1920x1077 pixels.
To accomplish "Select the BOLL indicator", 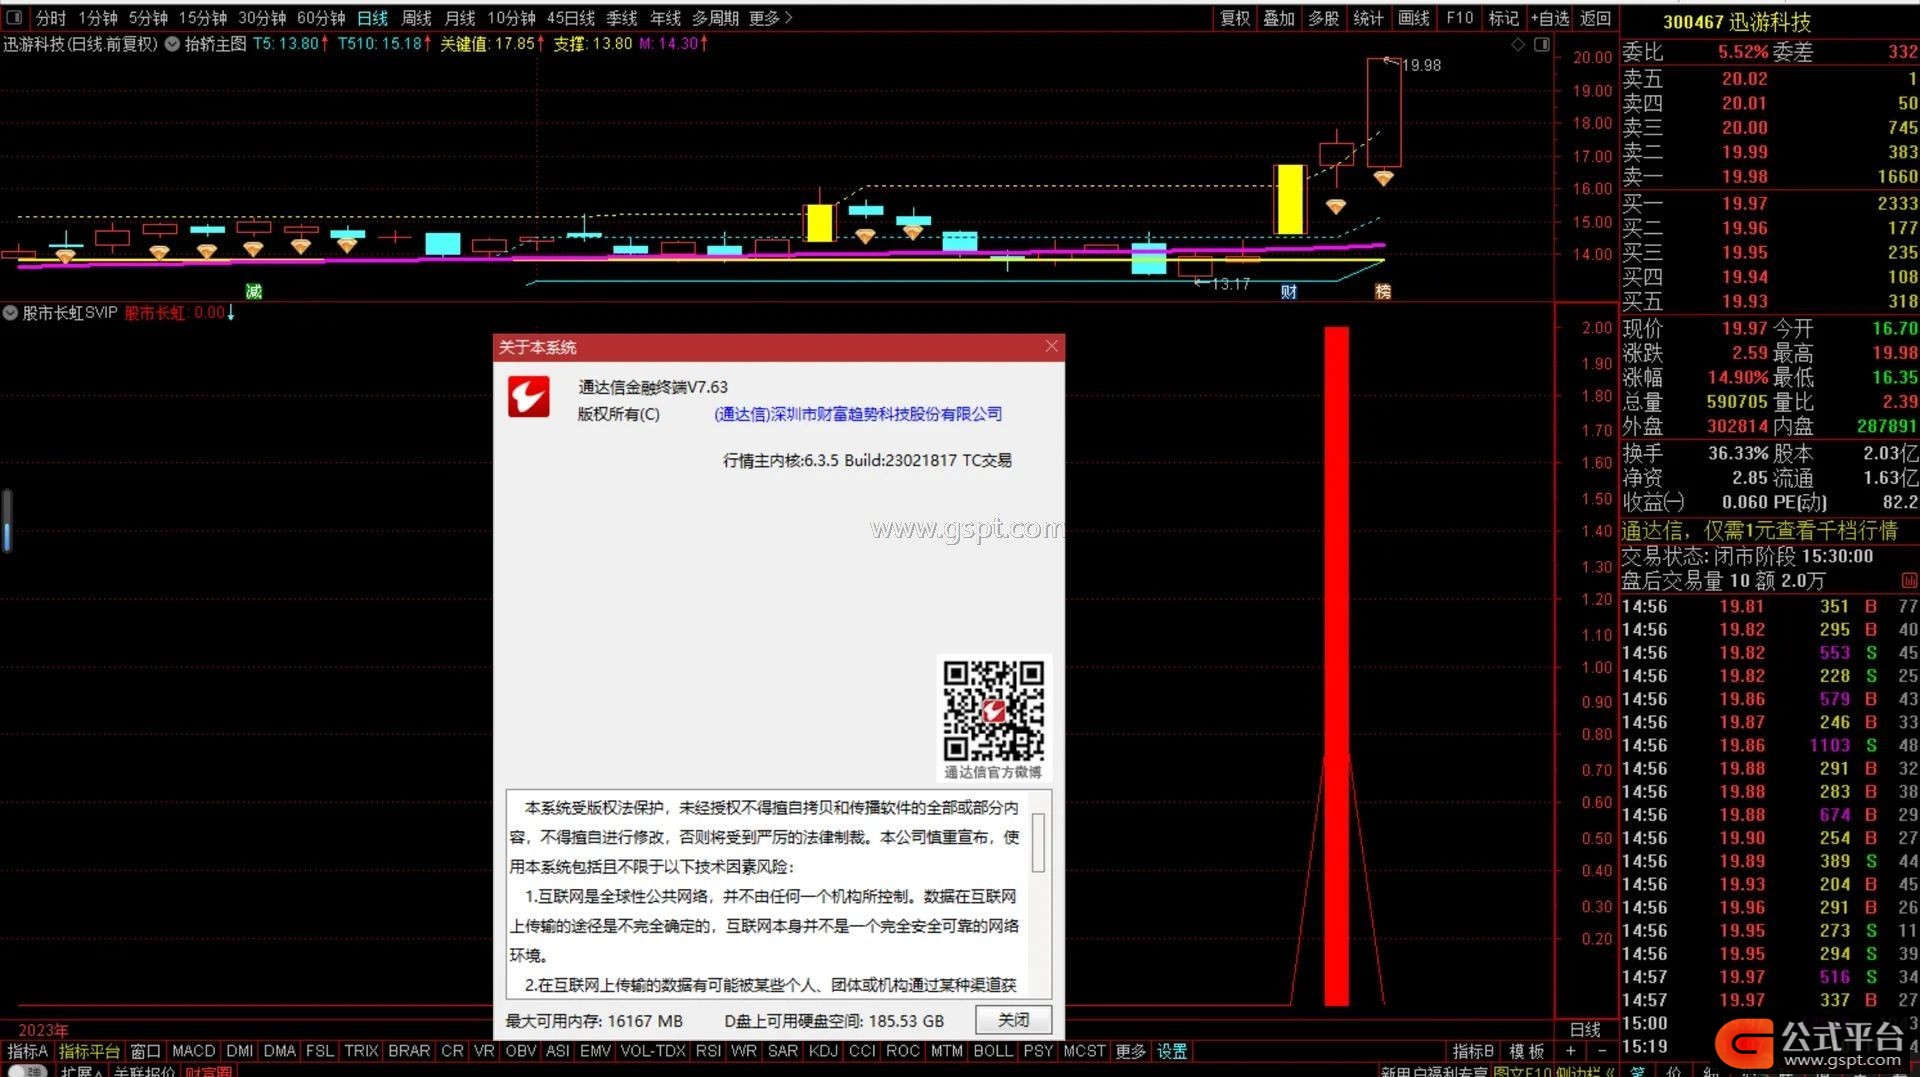I will [x=993, y=1051].
